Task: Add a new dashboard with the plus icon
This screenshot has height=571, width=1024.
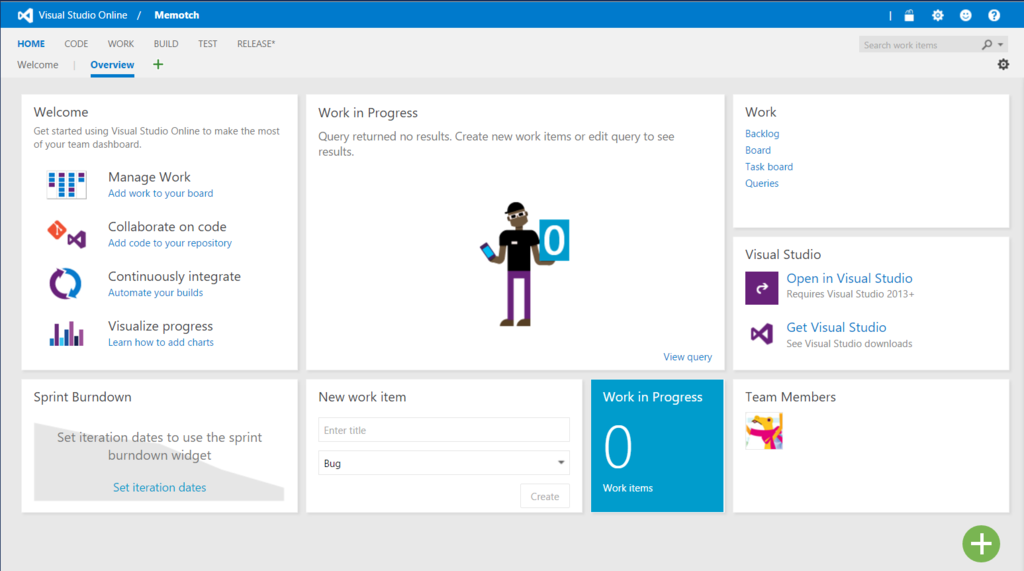Action: [x=158, y=64]
